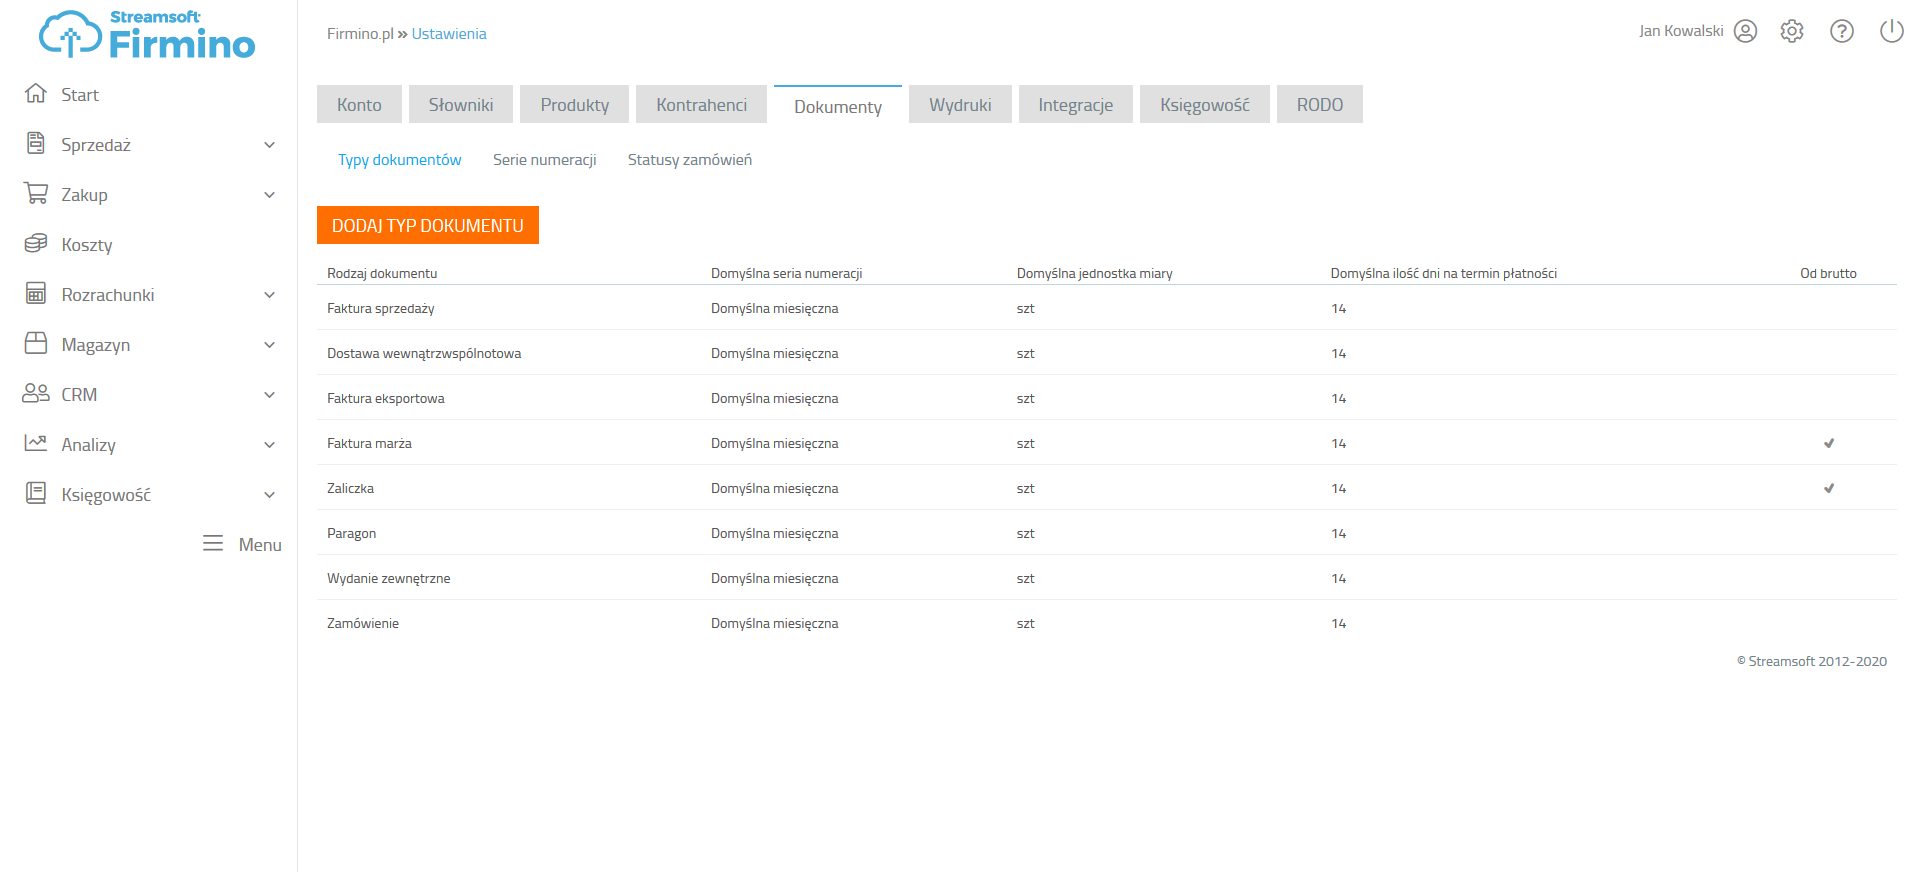This screenshot has height=872, width=1916.
Task: Expand the Rozrachunki menu chevron
Action: click(x=269, y=295)
